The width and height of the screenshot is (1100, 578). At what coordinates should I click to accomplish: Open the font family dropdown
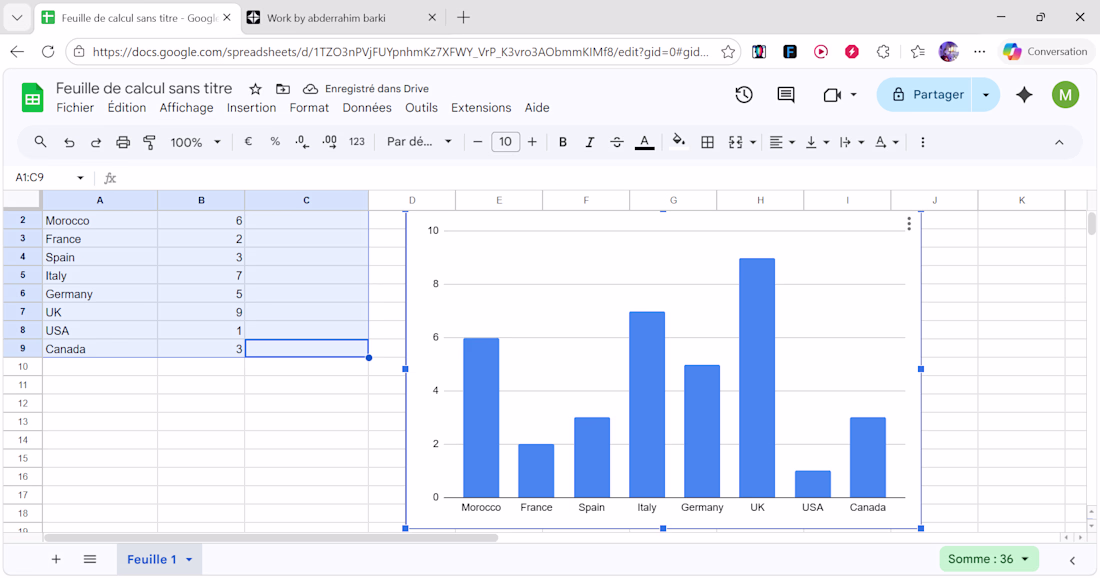pyautogui.click(x=419, y=142)
